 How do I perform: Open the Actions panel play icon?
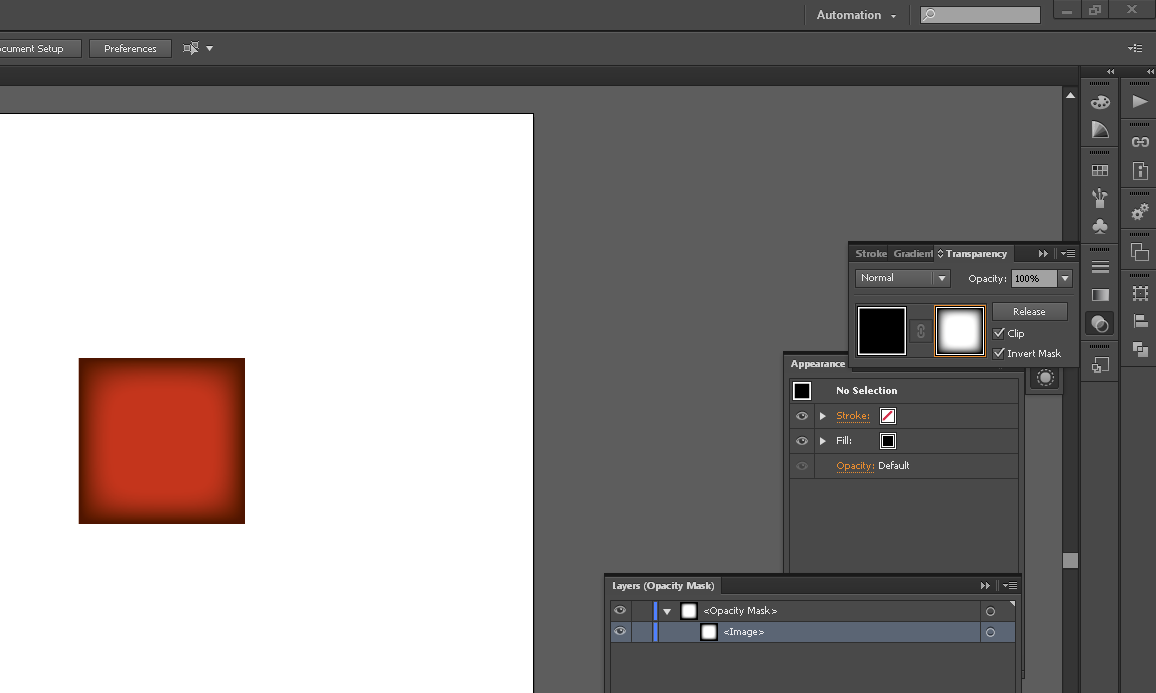coord(1140,102)
